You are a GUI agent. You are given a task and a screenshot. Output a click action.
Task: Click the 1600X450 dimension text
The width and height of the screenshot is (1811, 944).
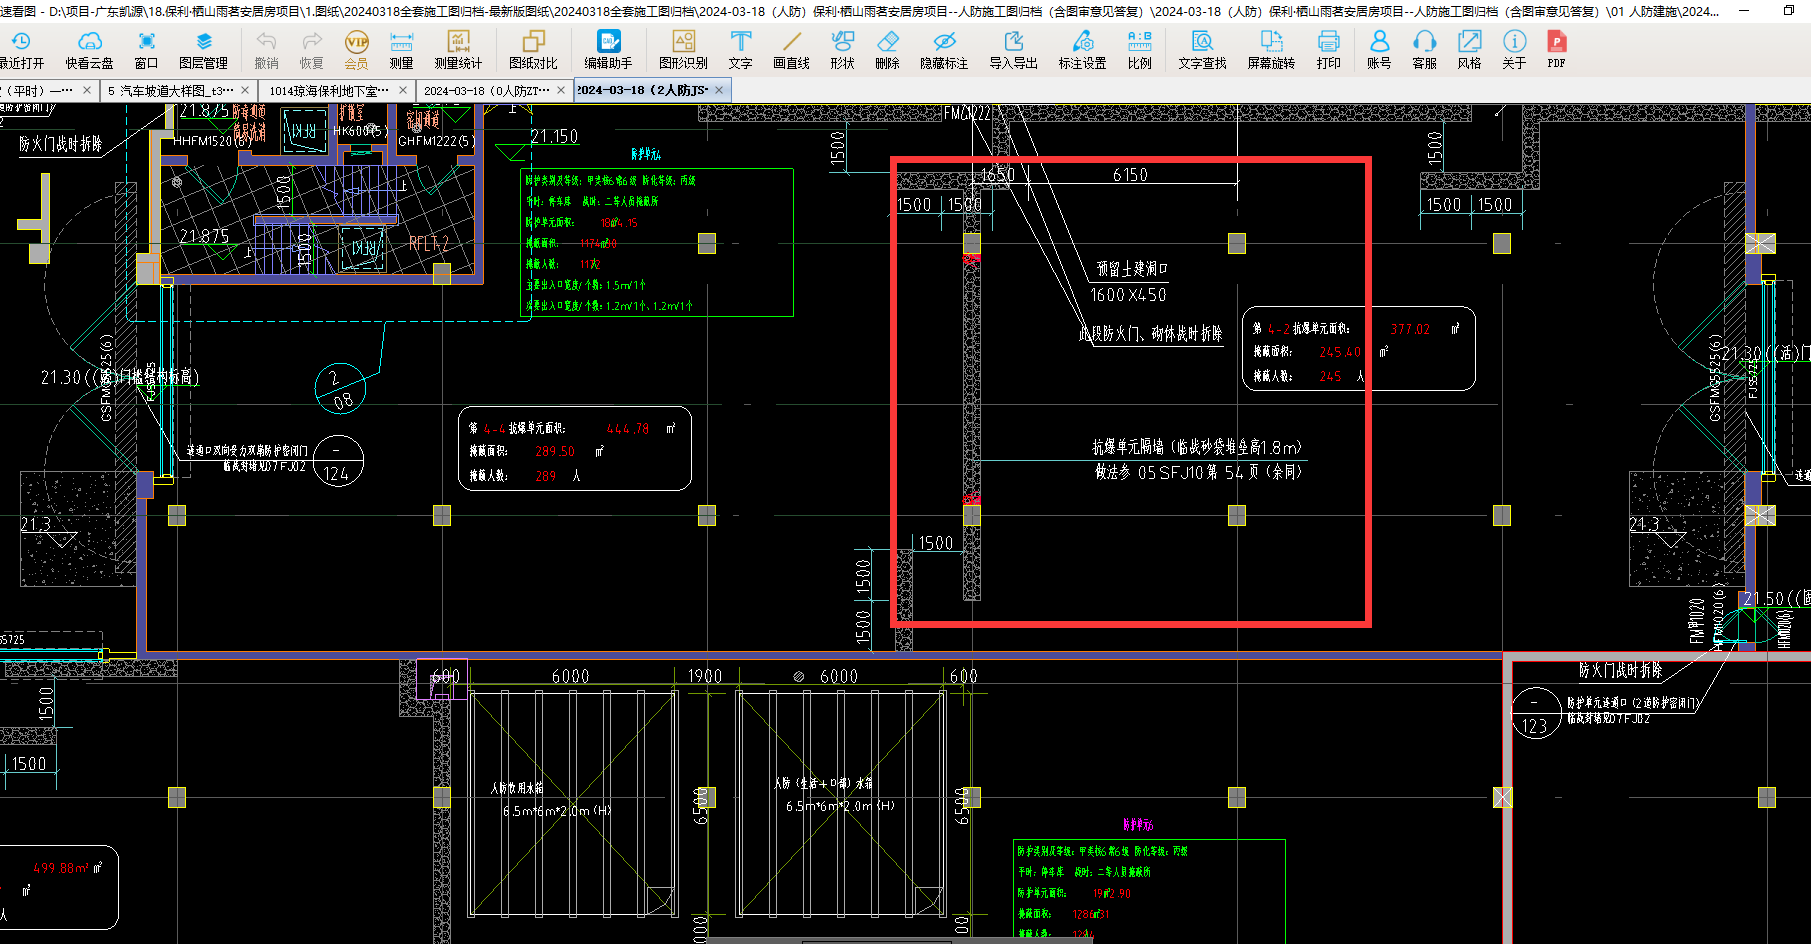coord(1128,295)
